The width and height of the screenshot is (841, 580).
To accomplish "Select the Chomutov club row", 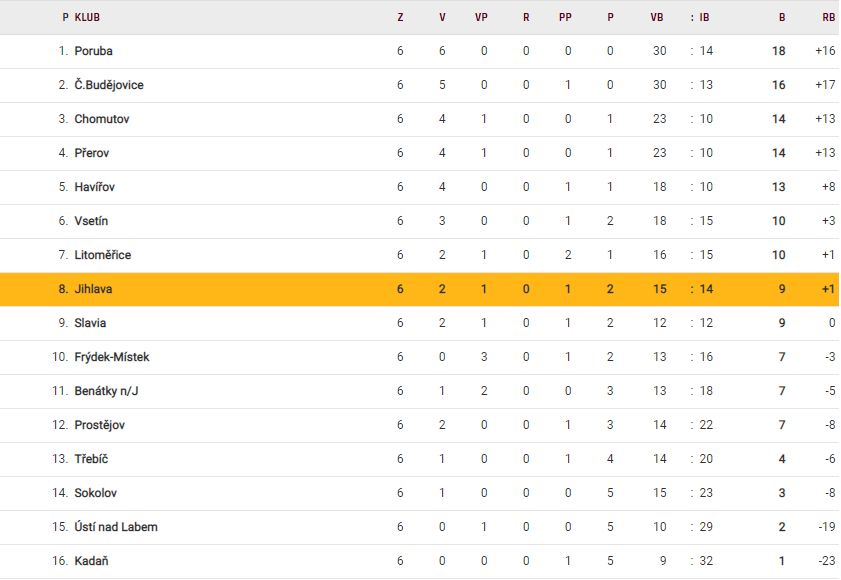I will tap(101, 119).
